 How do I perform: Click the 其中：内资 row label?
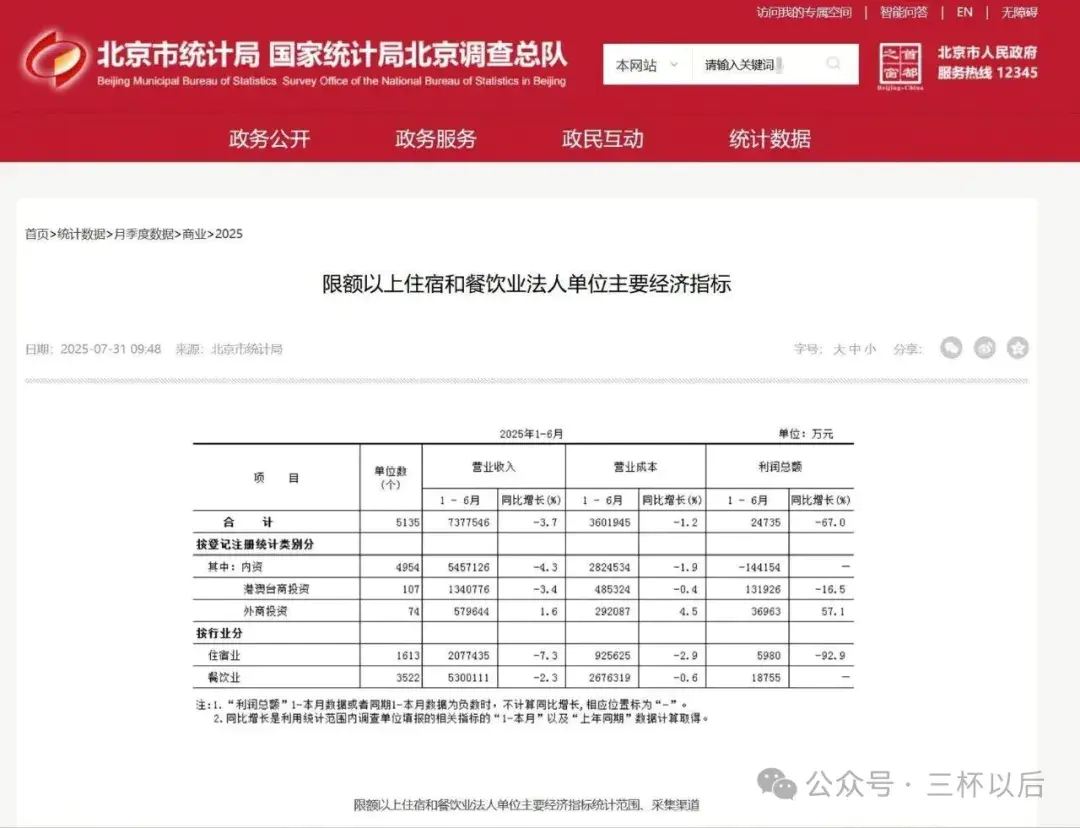pos(235,567)
